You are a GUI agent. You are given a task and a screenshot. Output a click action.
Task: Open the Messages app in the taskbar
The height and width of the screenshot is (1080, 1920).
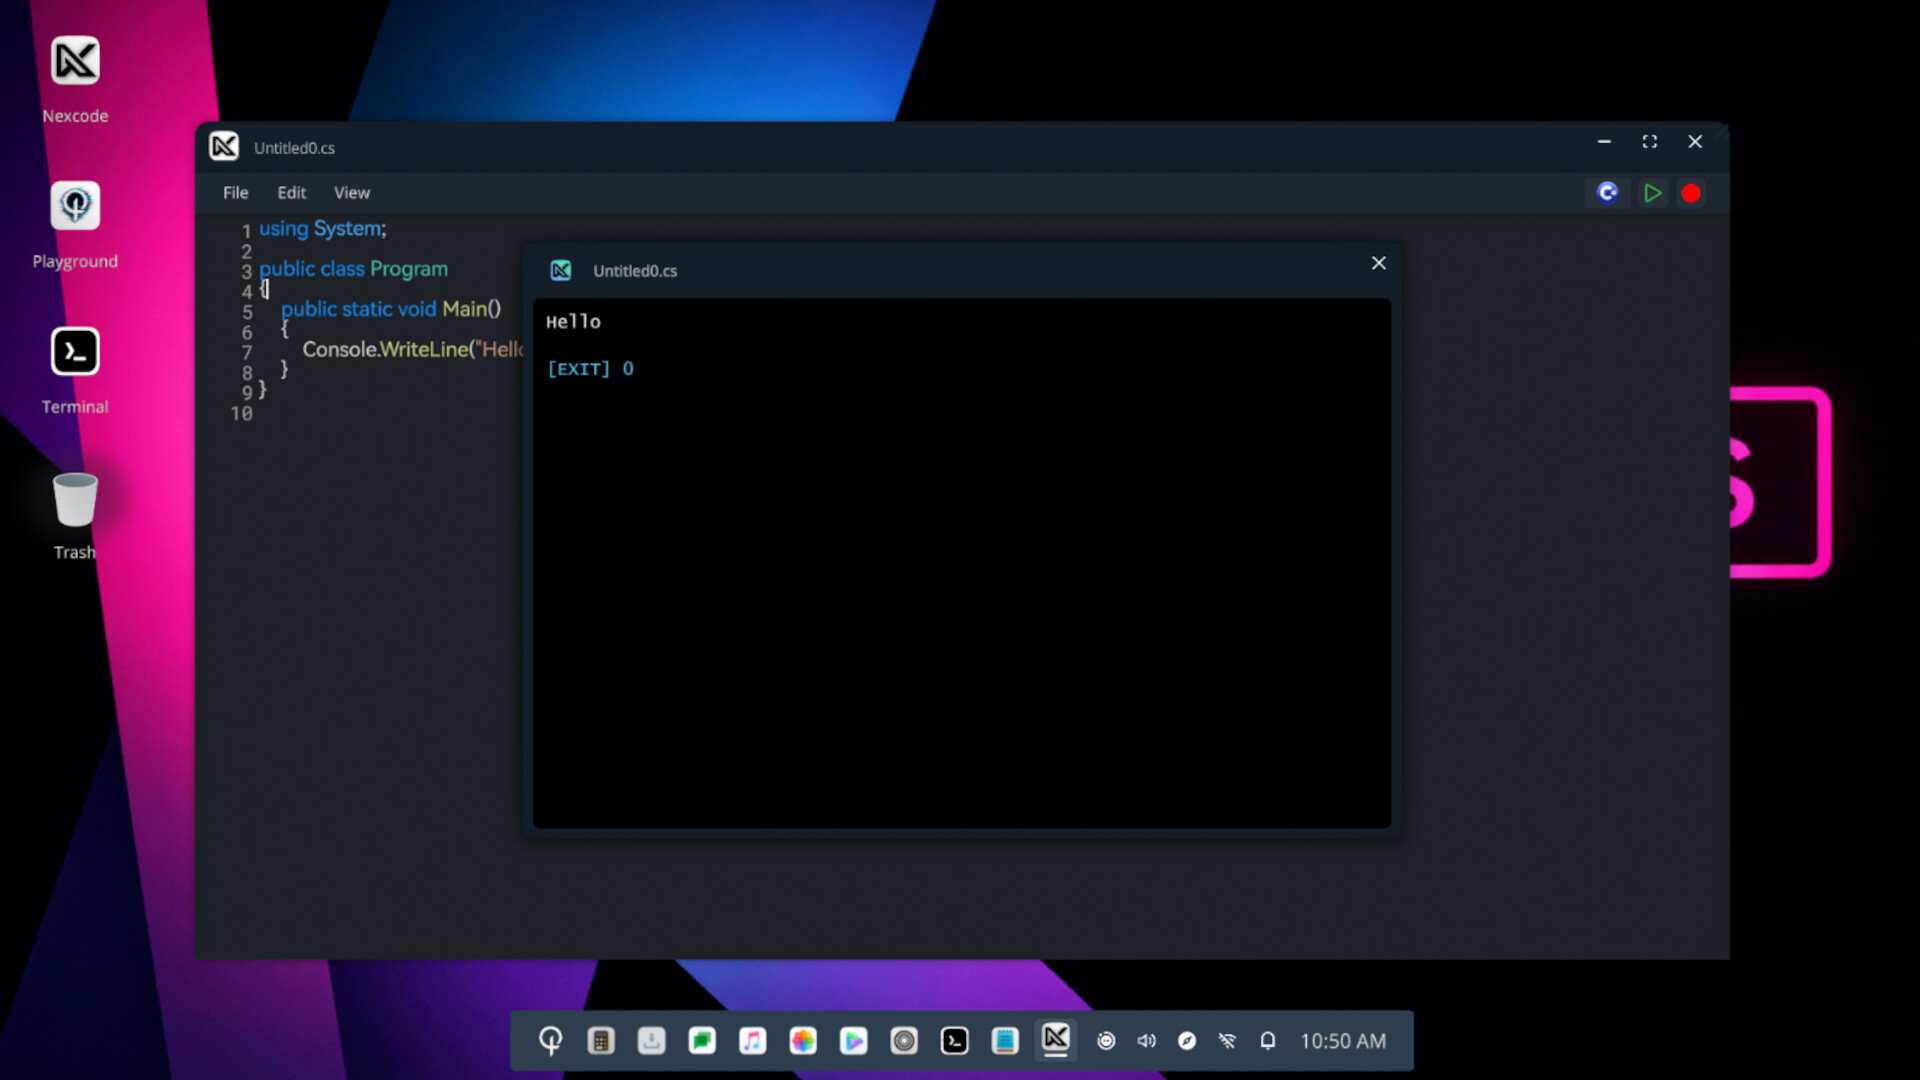tap(702, 1040)
